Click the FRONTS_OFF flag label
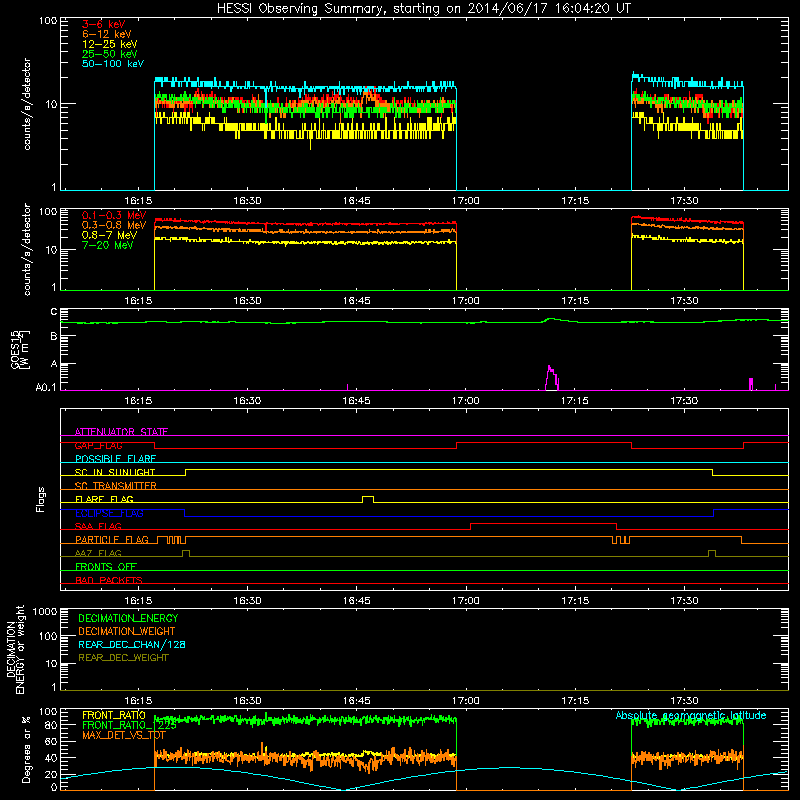 pos(106,567)
